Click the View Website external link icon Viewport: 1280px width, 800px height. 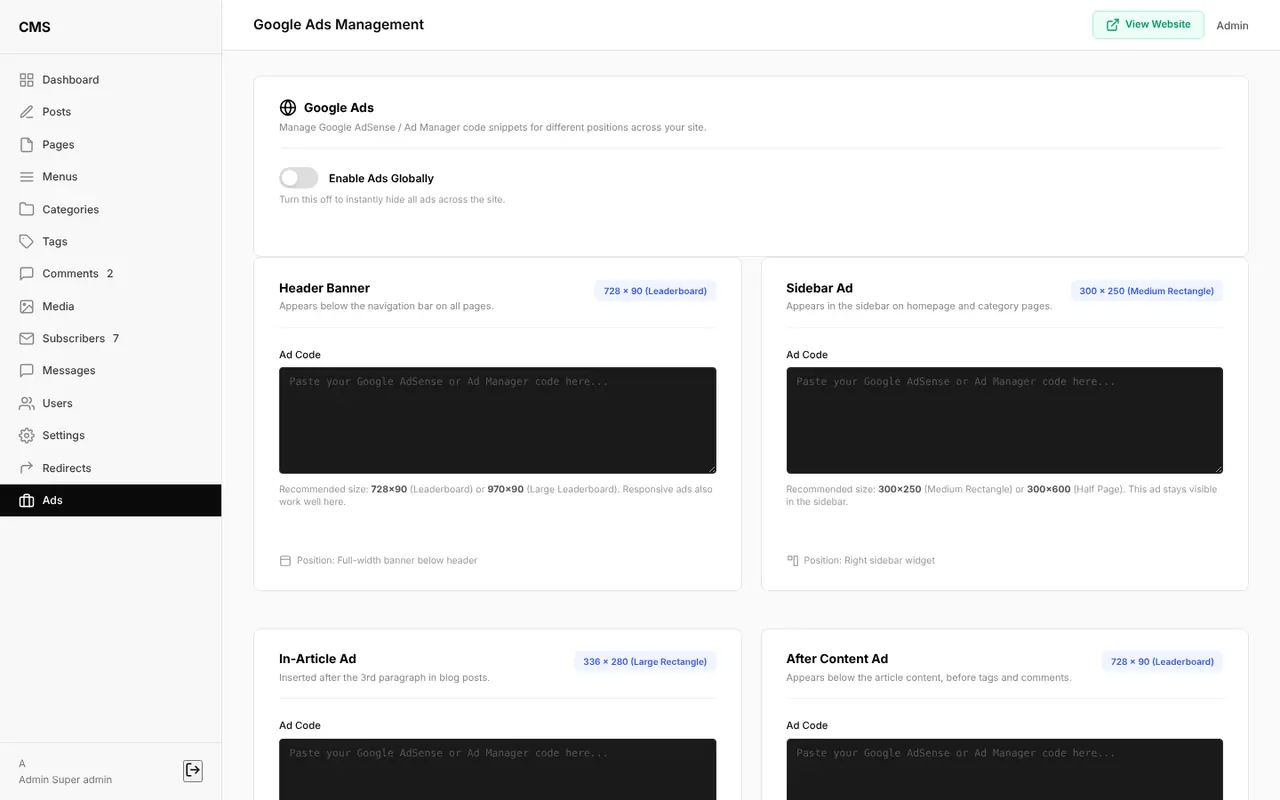tap(1112, 25)
